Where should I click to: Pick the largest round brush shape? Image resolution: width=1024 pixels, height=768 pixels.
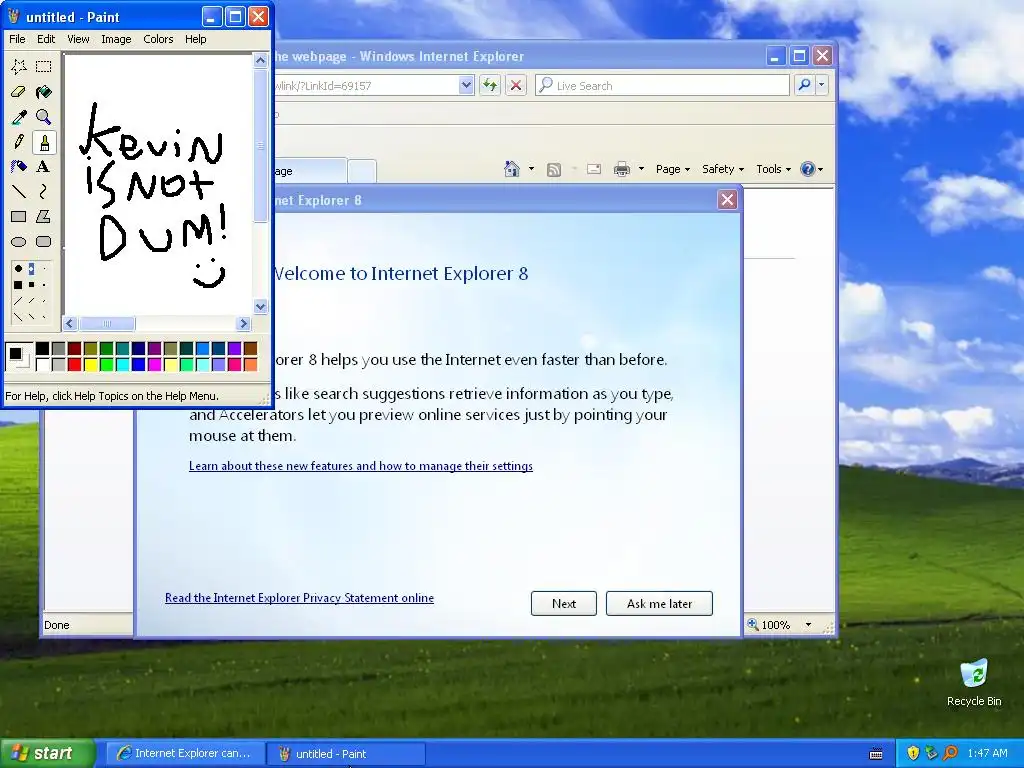coord(18,268)
